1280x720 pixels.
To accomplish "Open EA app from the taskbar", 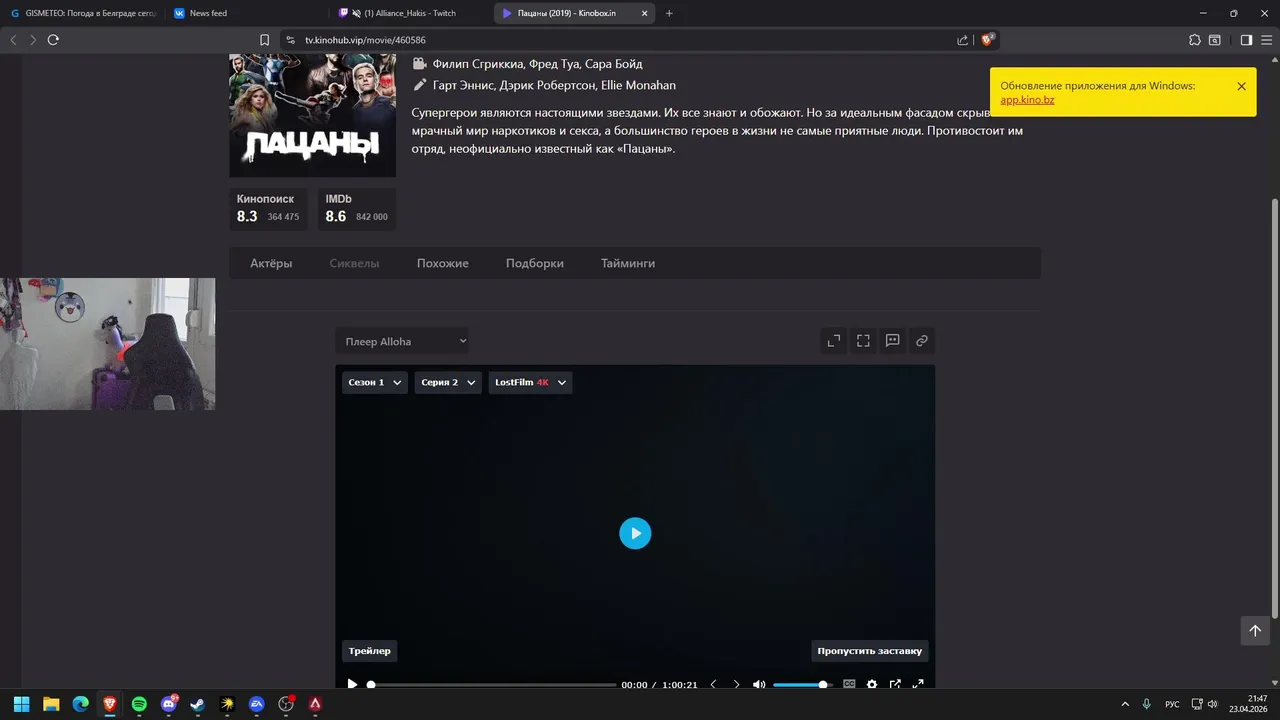I will click(257, 704).
